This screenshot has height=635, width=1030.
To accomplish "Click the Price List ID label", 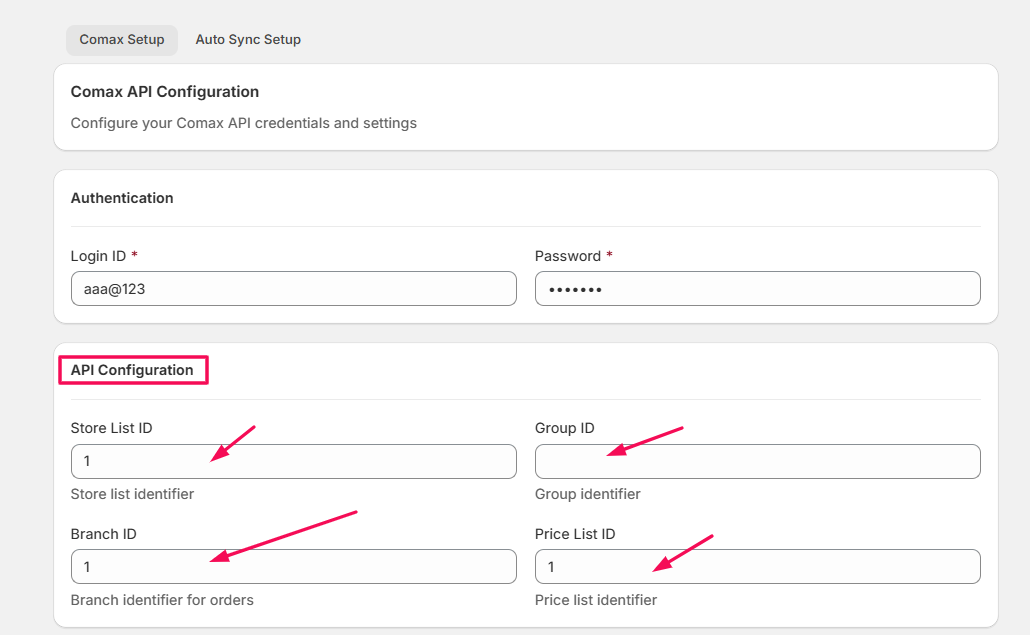I will [575, 534].
